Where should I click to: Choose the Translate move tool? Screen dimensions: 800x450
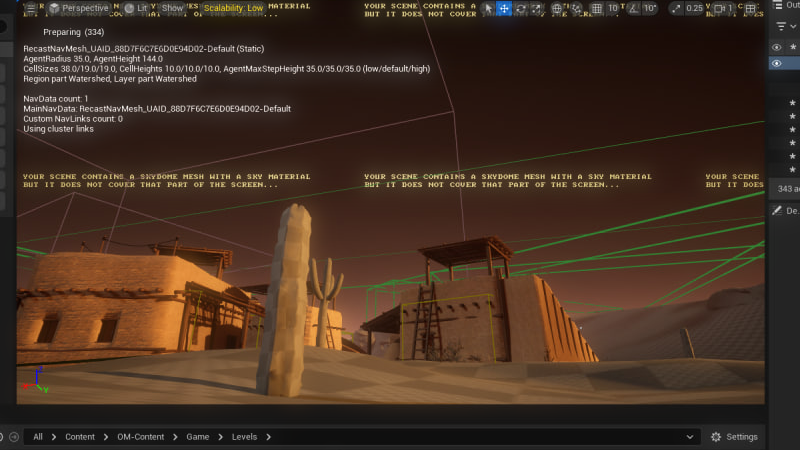click(x=504, y=8)
